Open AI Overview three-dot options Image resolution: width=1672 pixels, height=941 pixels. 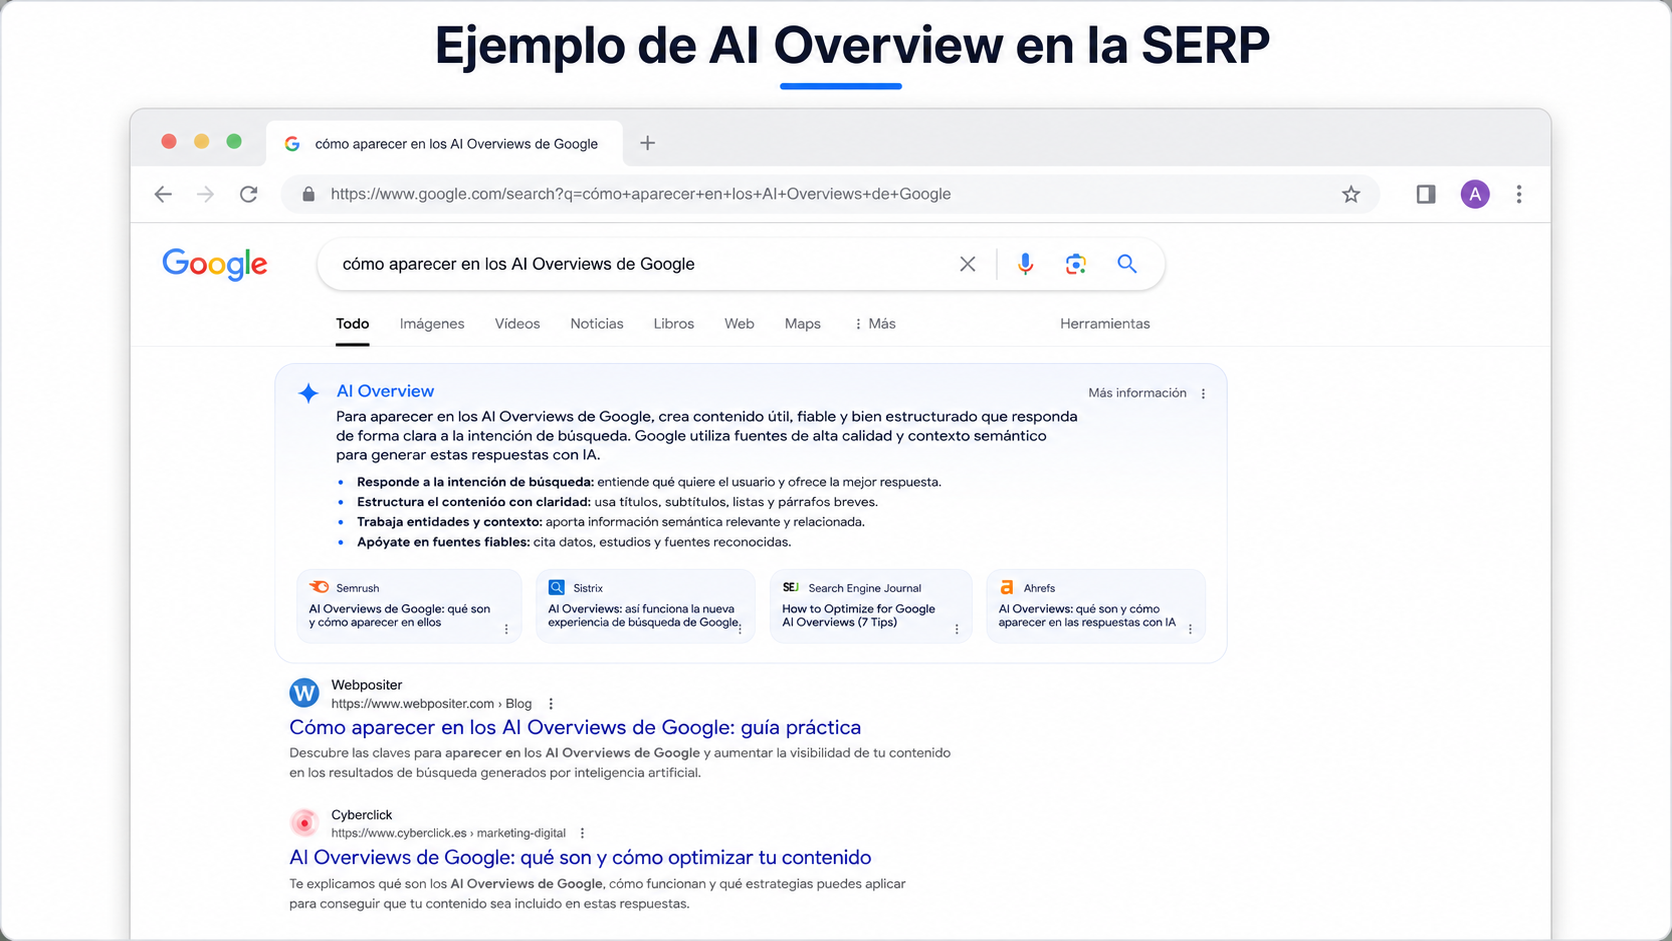(x=1203, y=394)
